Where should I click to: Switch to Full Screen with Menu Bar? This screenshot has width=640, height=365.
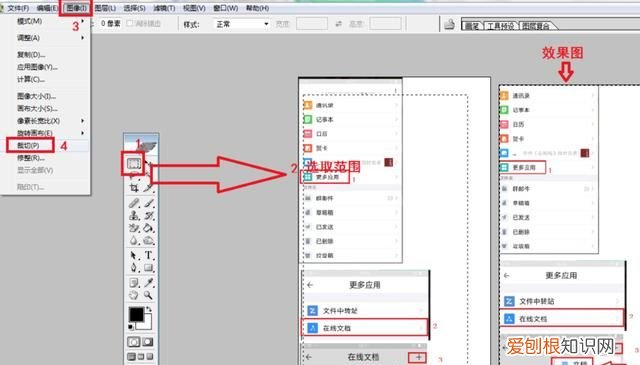point(141,357)
